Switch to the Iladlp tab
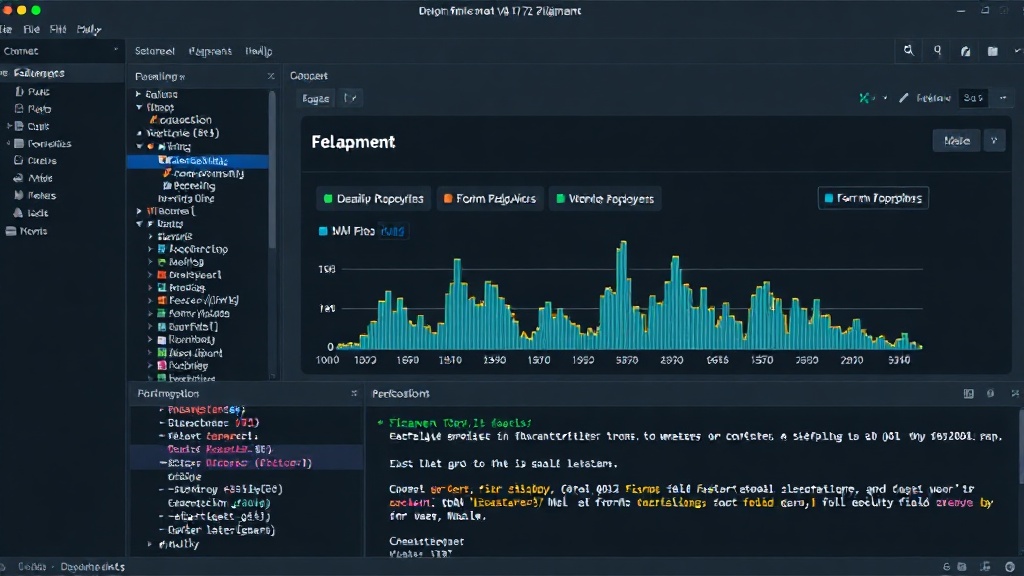This screenshot has height=576, width=1024. 259,51
